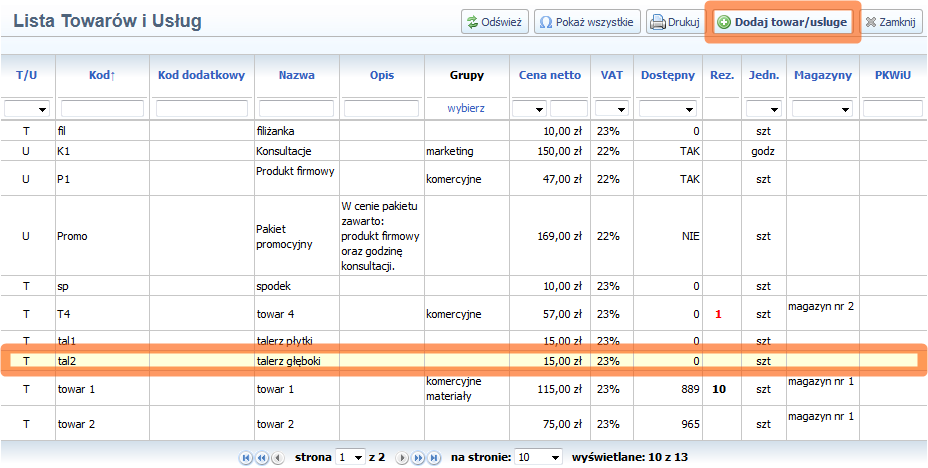This screenshot has width=928, height=468.
Task: Expand the VAT filter dropdown
Action: coord(611,108)
